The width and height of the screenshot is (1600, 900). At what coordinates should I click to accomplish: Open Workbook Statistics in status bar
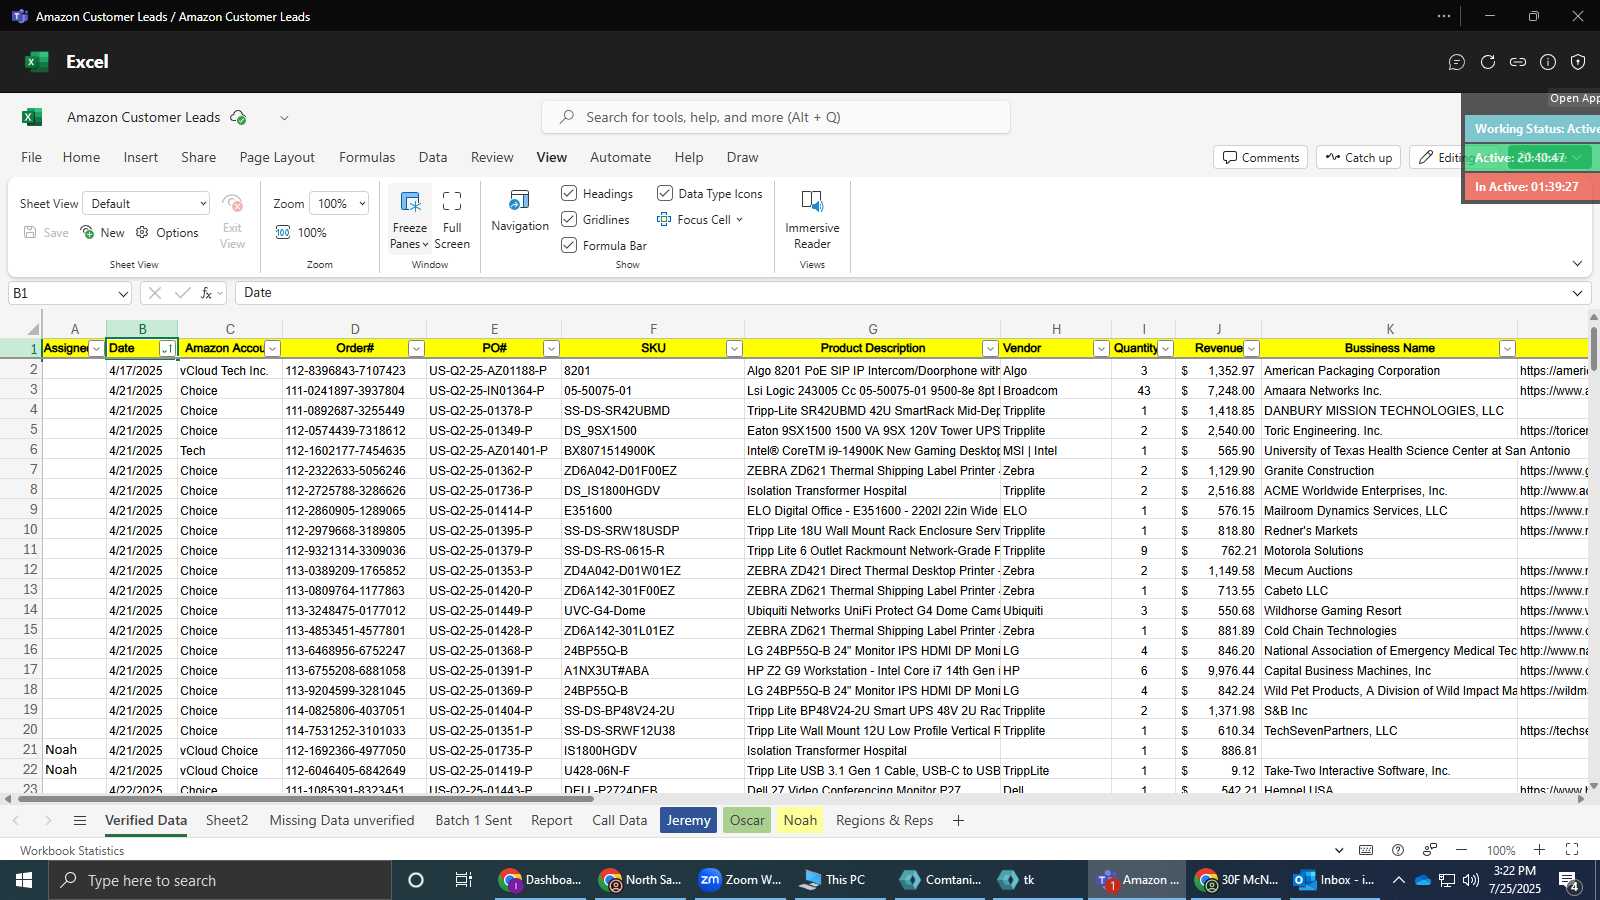click(x=72, y=851)
